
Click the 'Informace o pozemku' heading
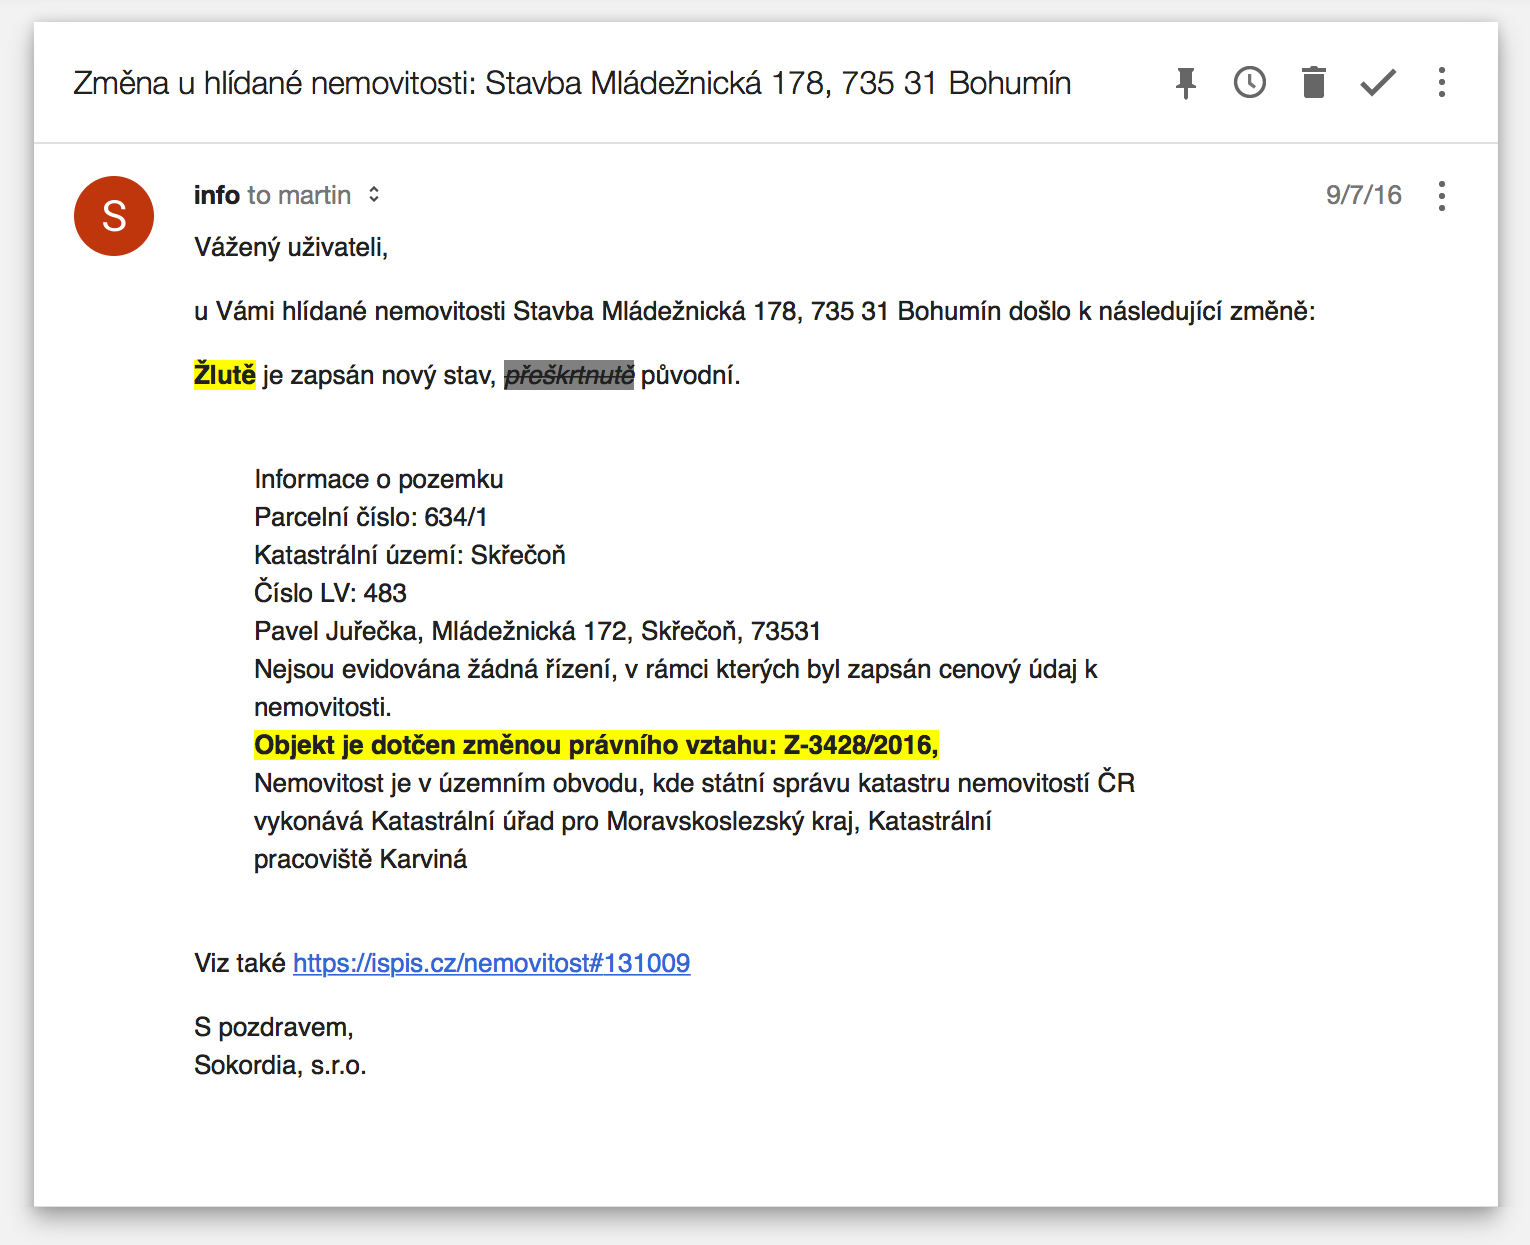tap(379, 479)
